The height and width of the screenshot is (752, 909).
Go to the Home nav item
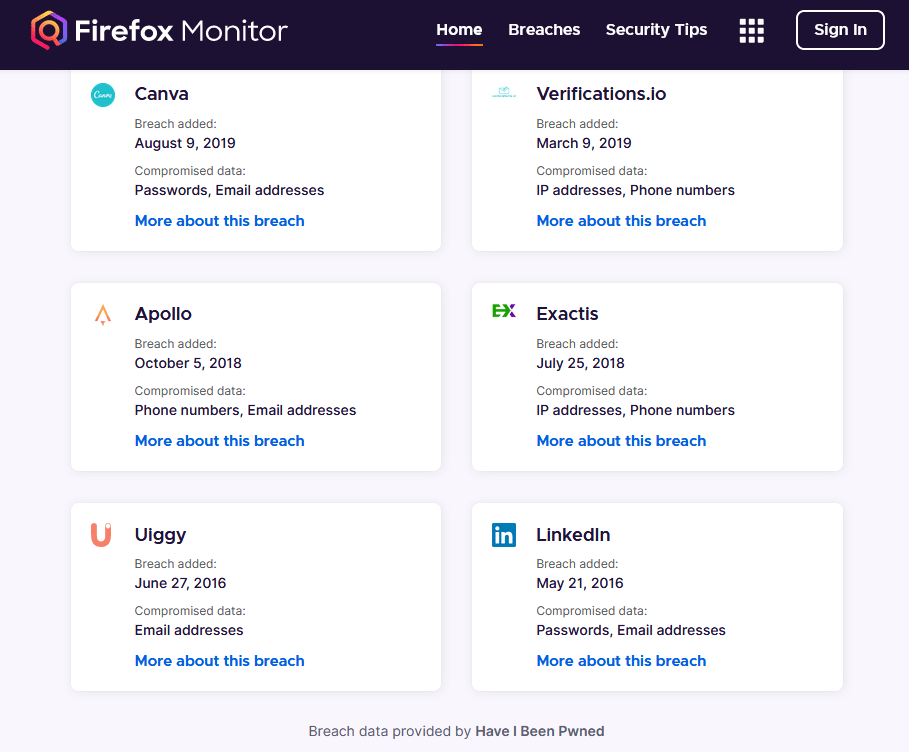[459, 30]
